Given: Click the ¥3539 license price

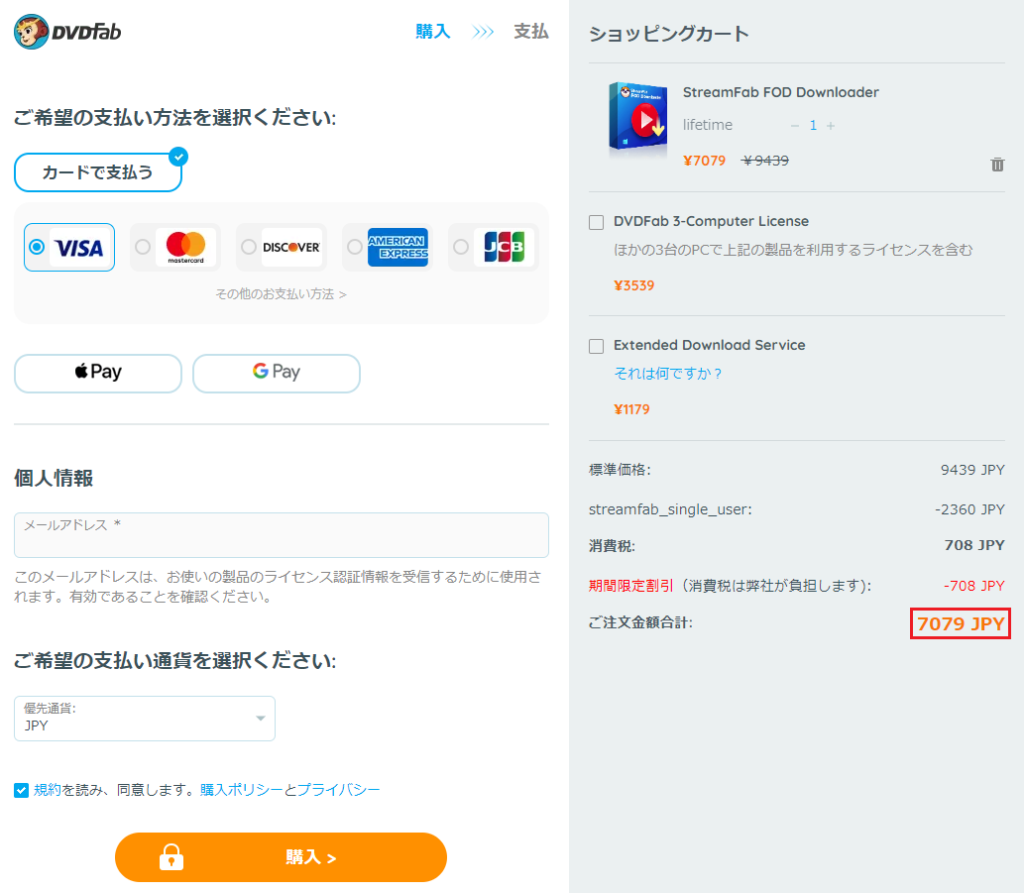Looking at the screenshot, I should tap(634, 285).
